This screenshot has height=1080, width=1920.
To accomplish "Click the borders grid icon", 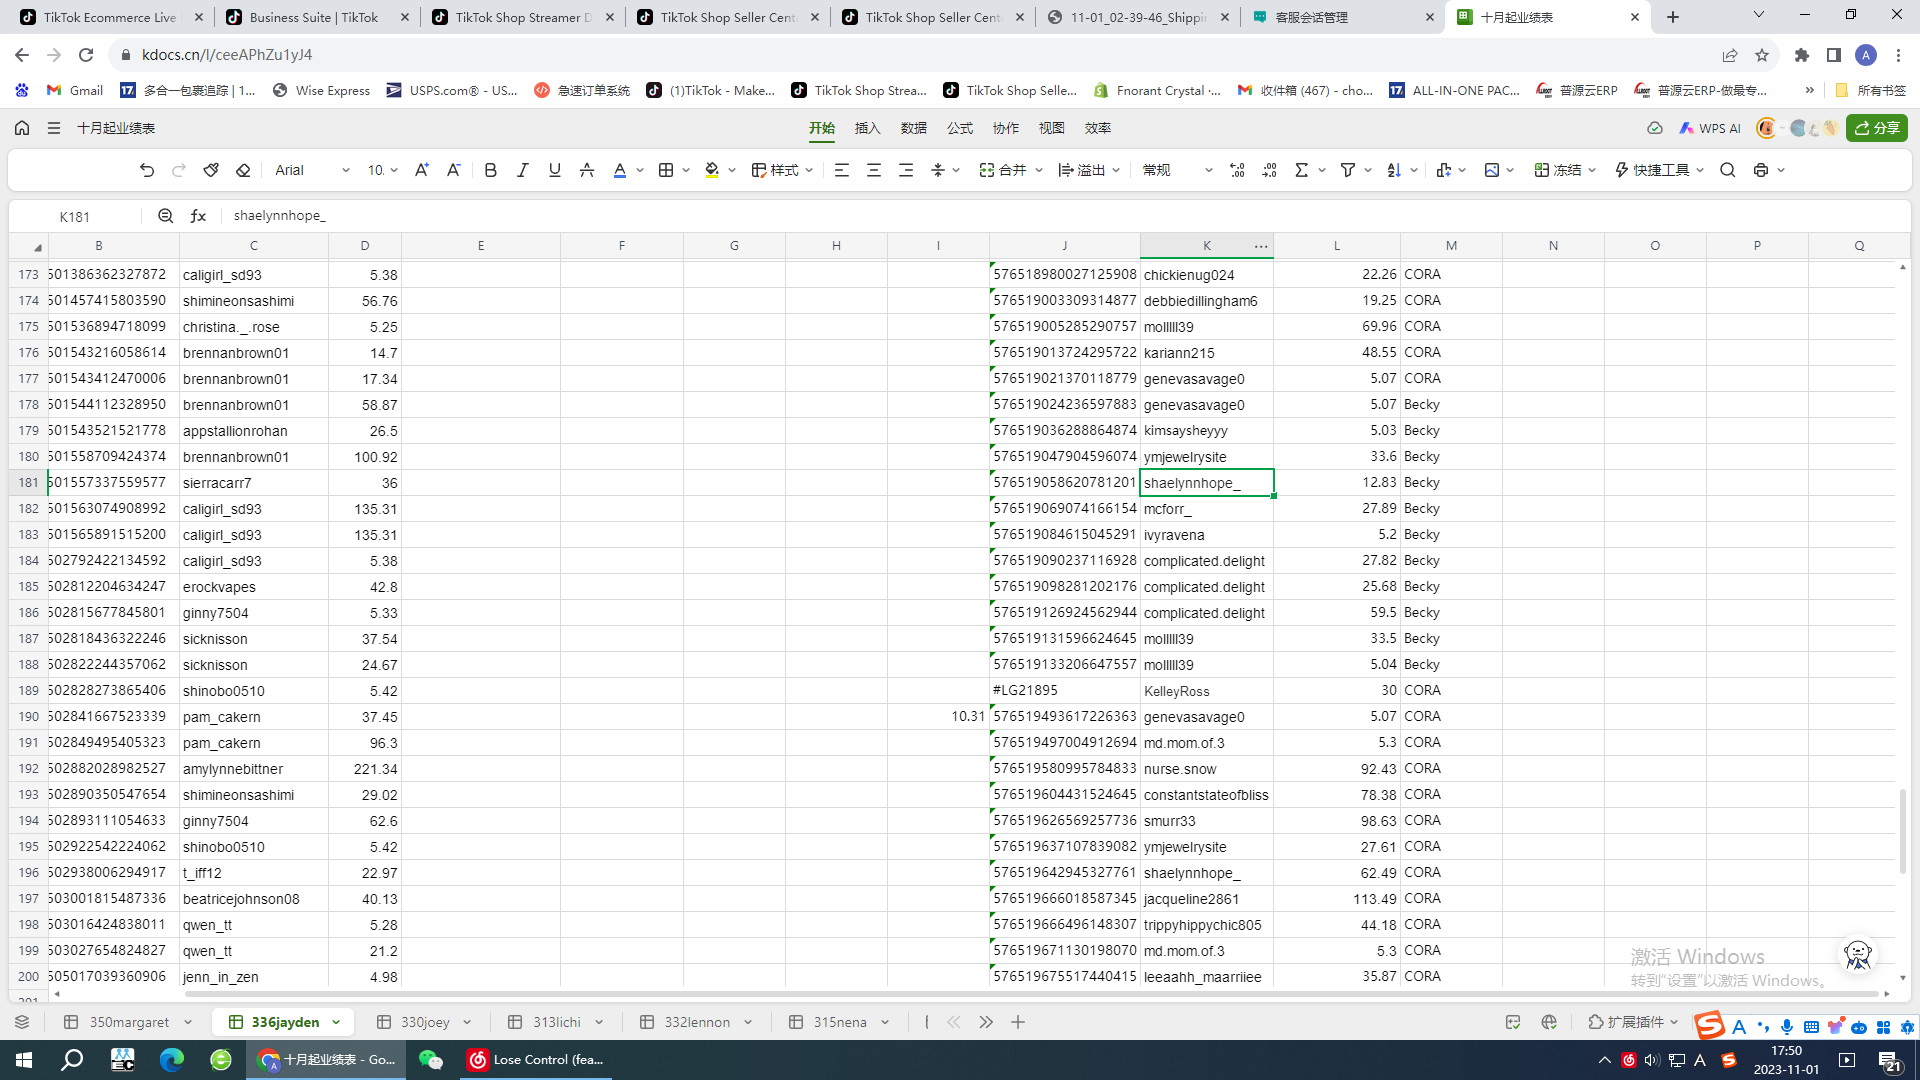I will (666, 170).
